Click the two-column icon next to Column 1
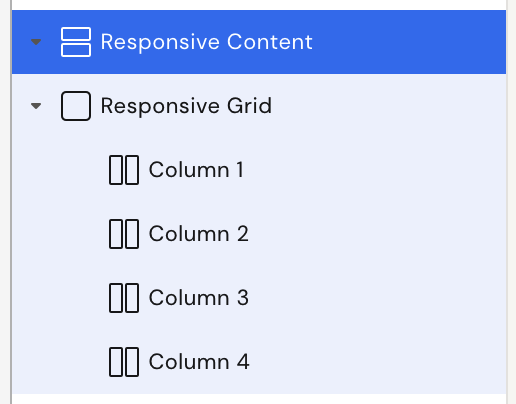Image resolution: width=516 pixels, height=404 pixels. pyautogui.click(x=124, y=170)
